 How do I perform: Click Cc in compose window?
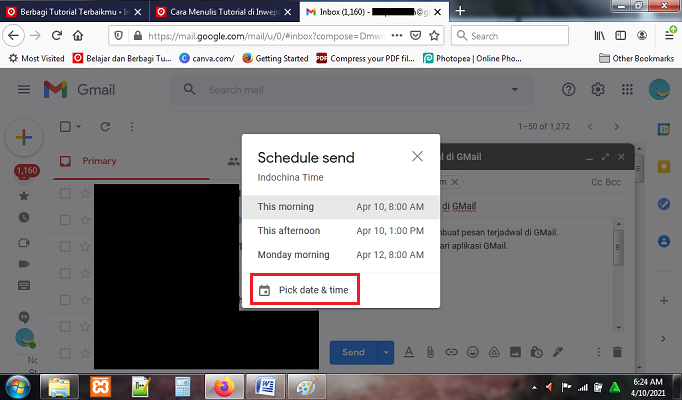597,182
